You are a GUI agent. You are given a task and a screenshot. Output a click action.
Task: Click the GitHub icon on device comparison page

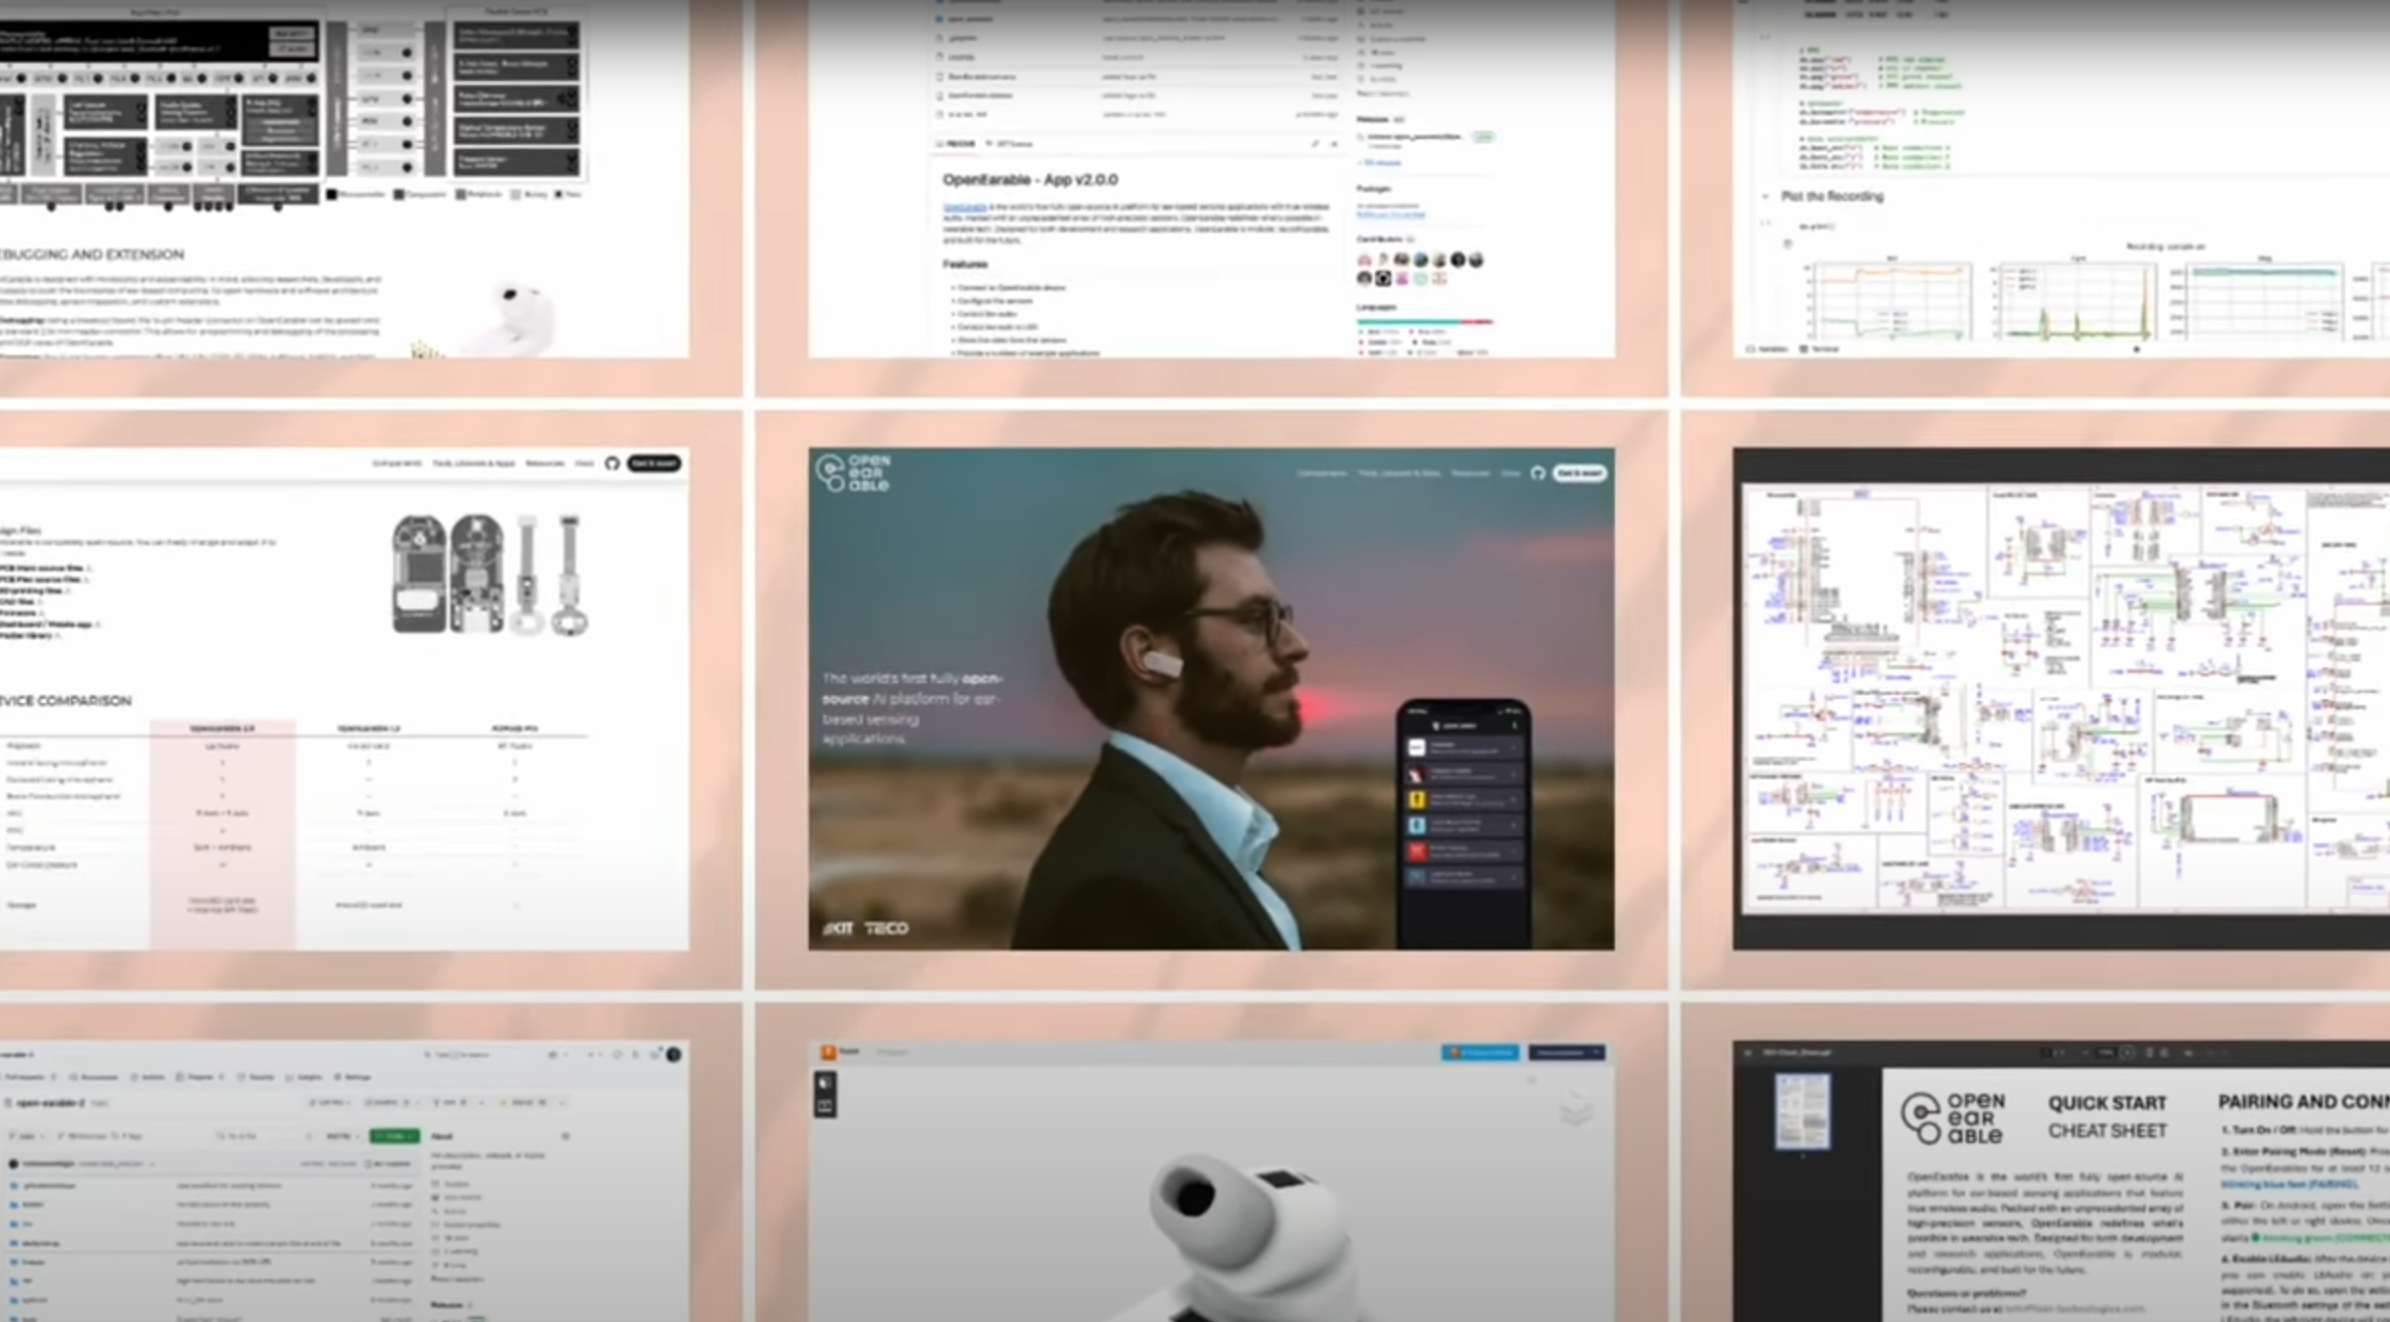coord(612,463)
